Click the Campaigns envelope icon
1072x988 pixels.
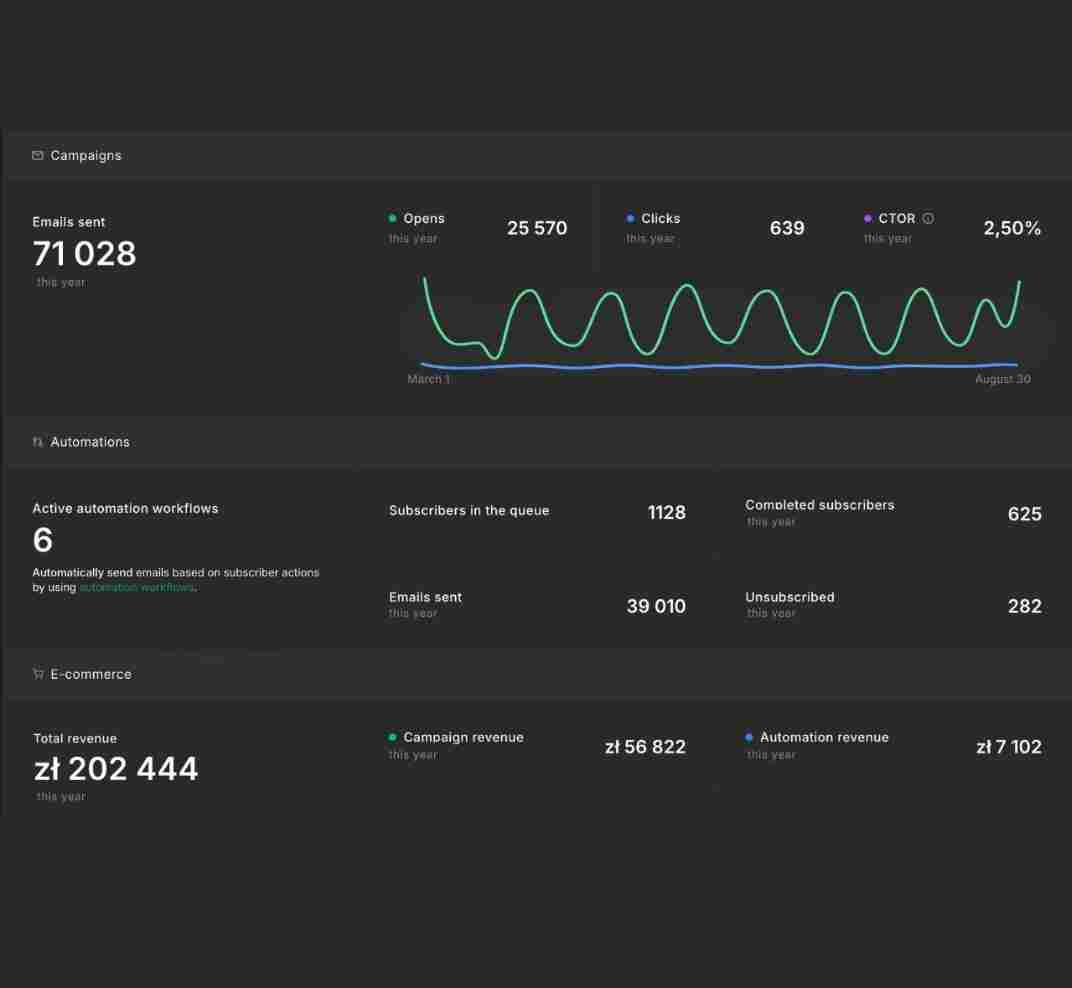coord(38,155)
